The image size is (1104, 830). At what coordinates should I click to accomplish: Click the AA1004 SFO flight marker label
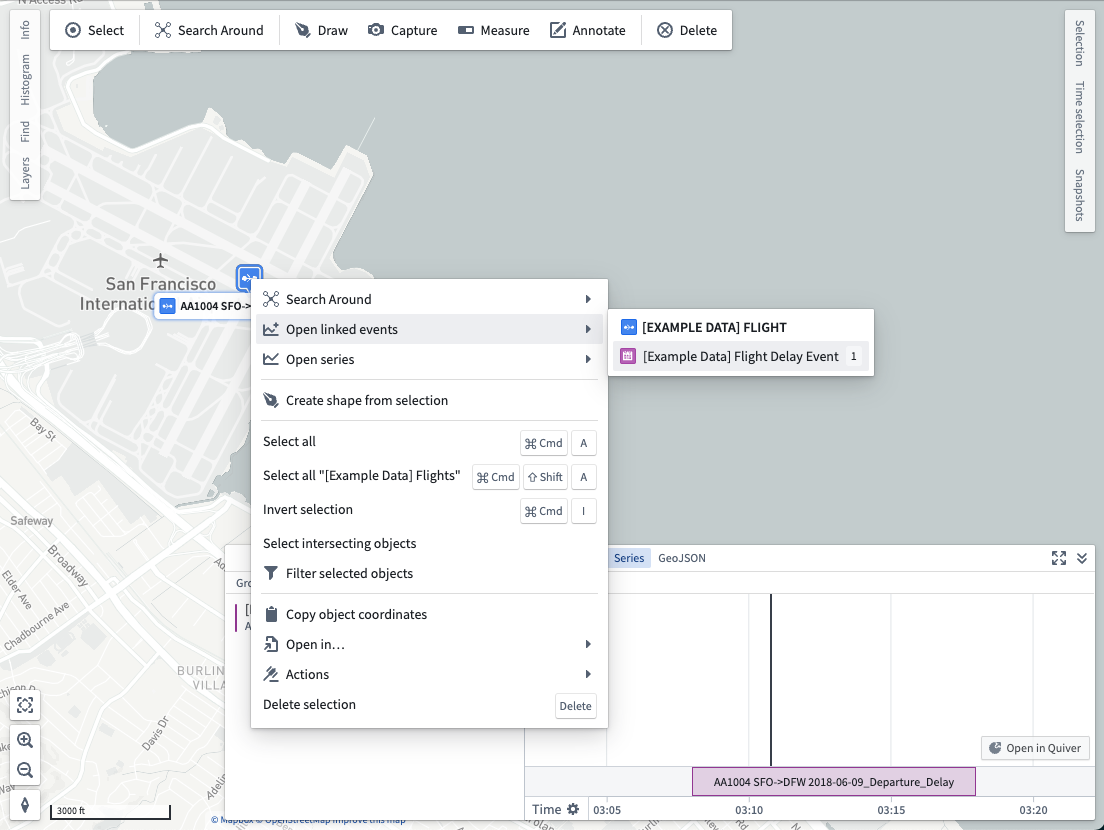[x=205, y=306]
